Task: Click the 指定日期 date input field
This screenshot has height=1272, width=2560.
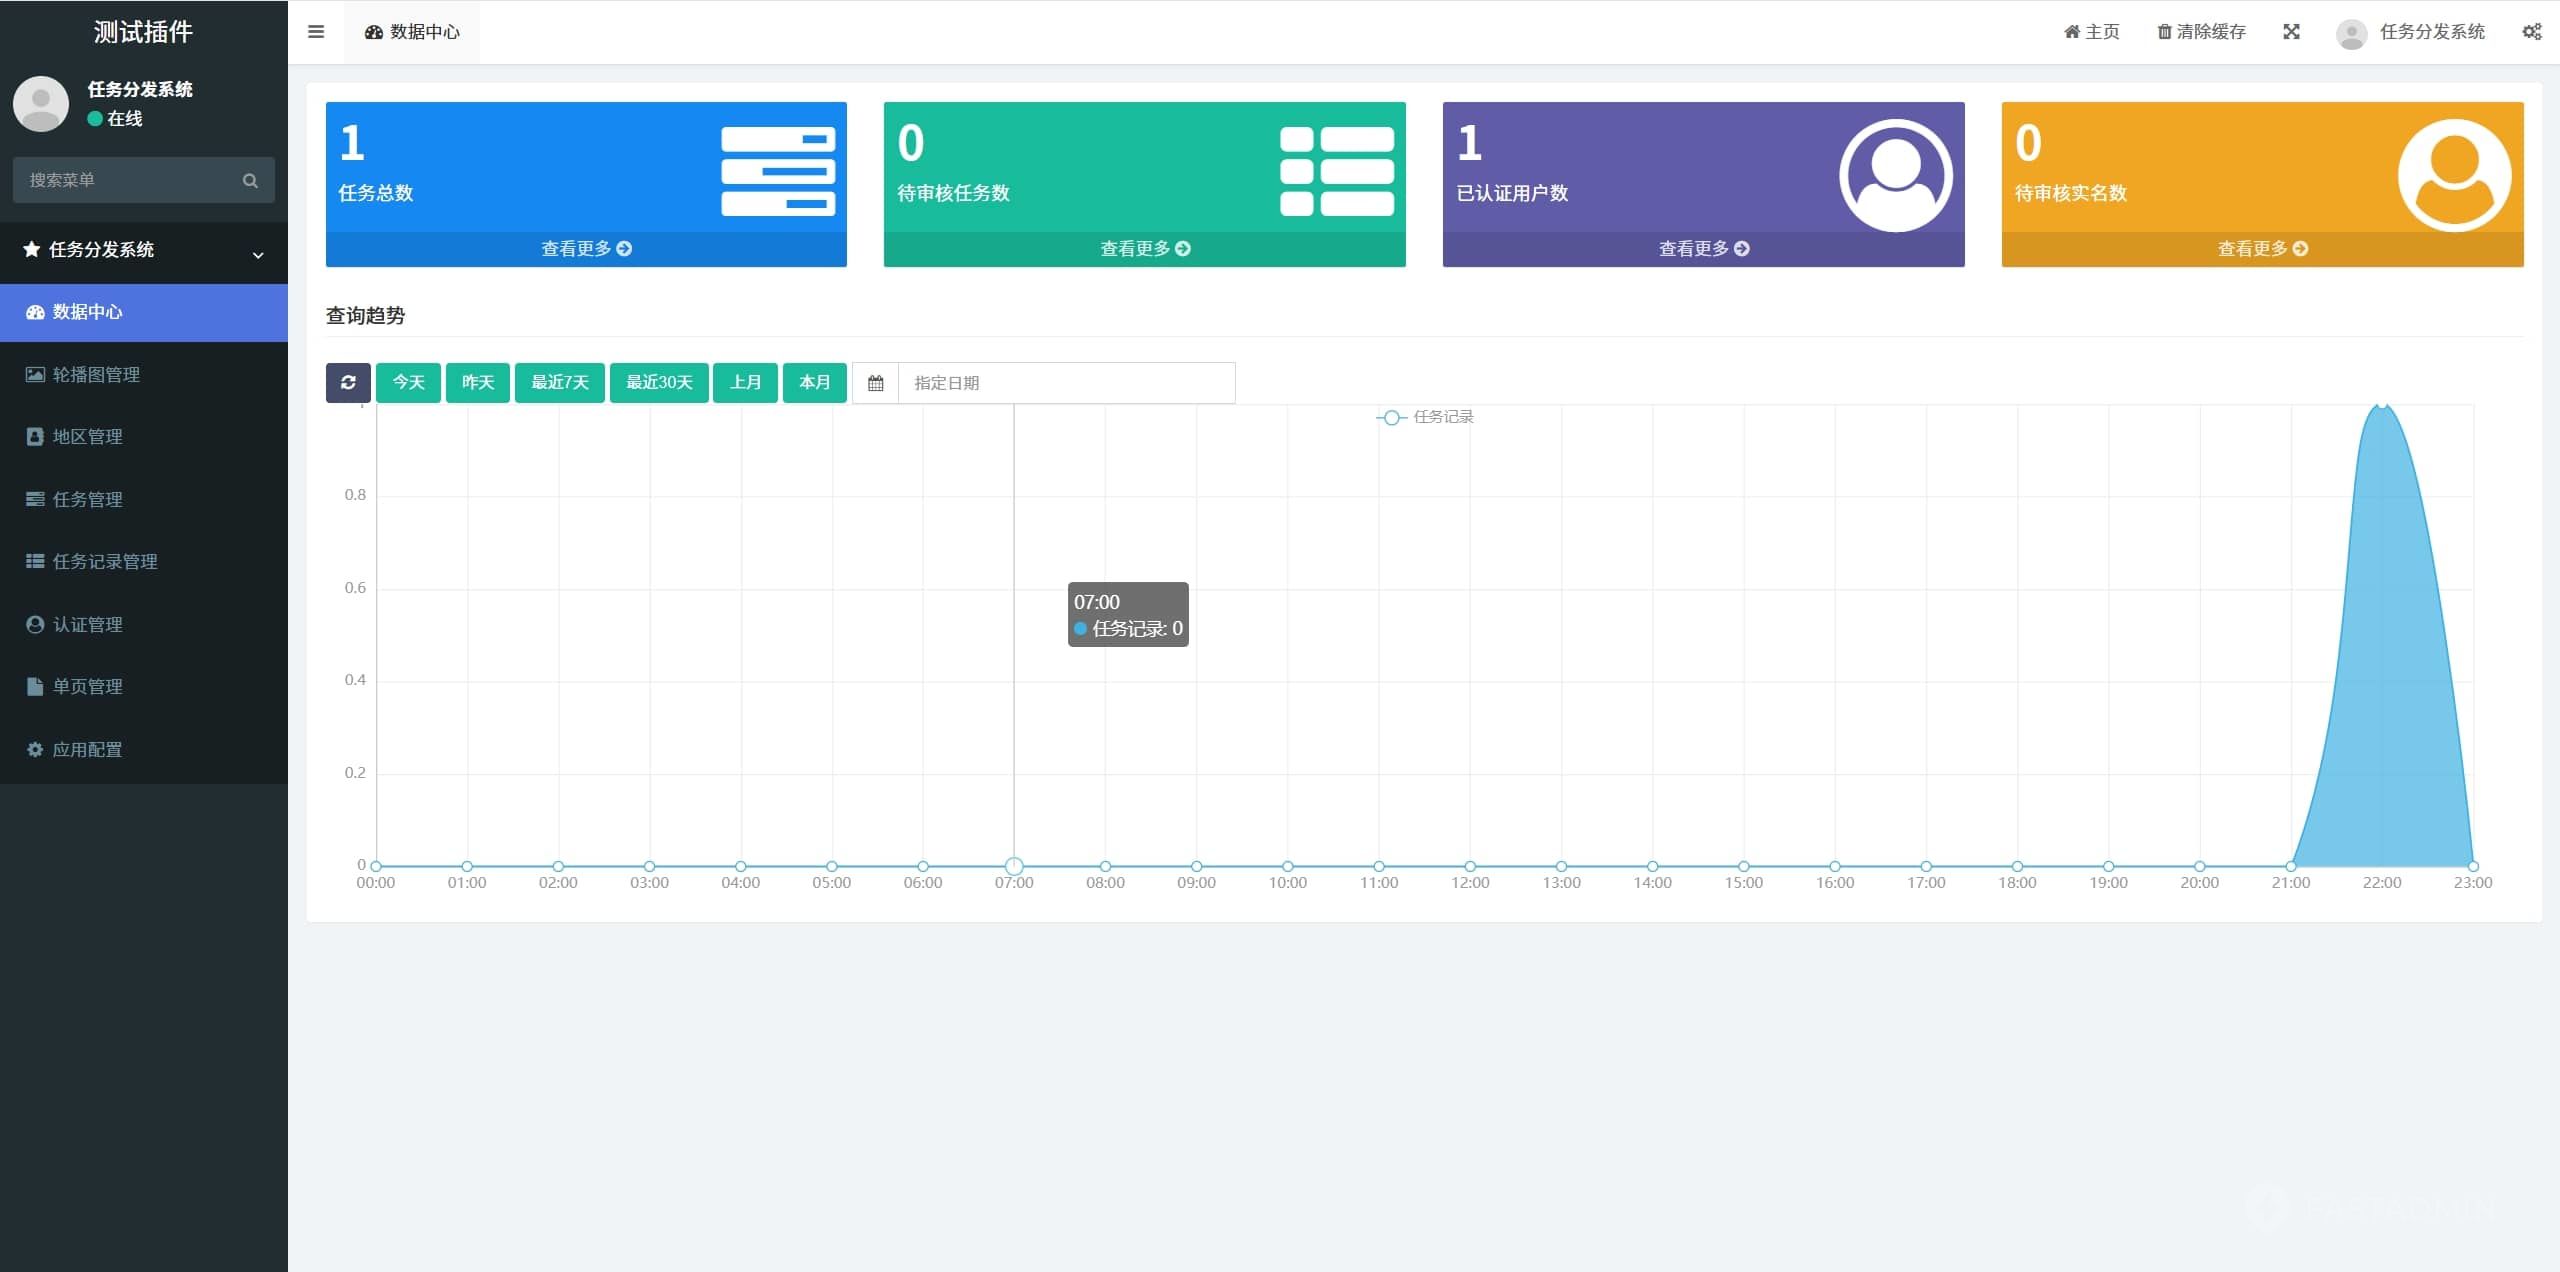Action: click(1066, 383)
